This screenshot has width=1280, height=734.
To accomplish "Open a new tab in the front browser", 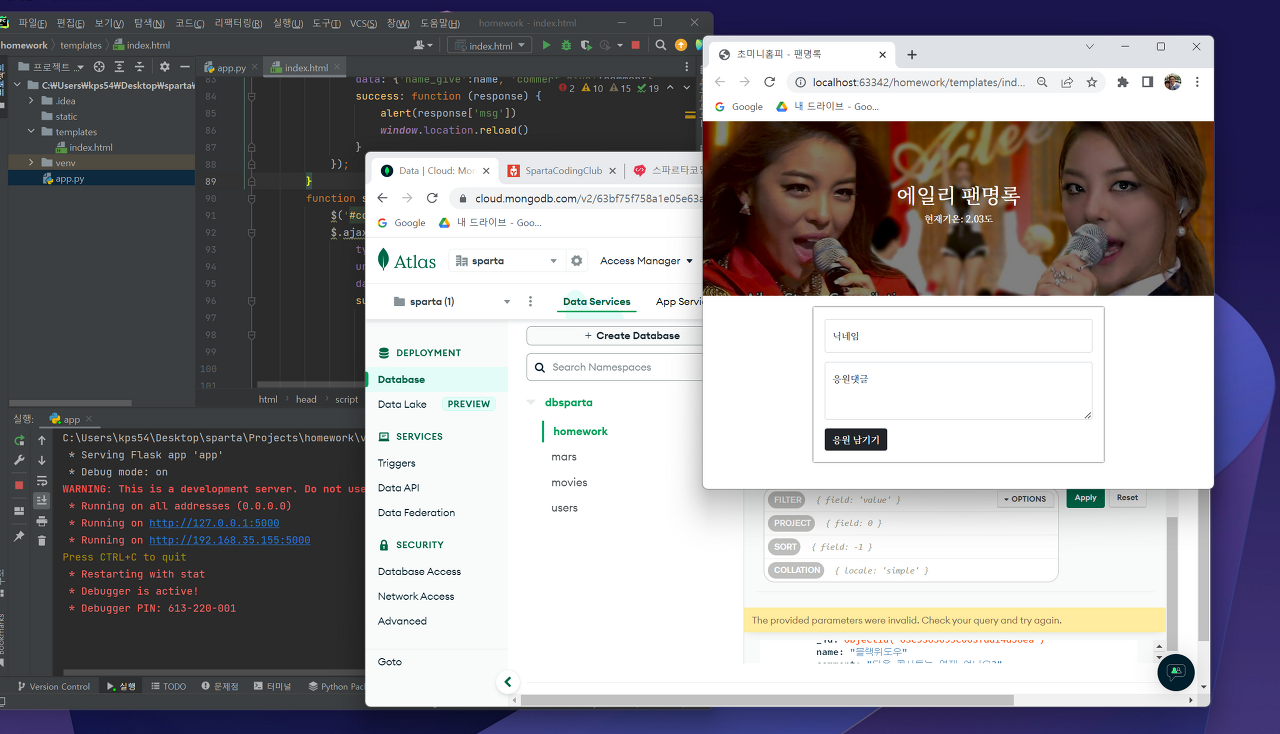I will pyautogui.click(x=912, y=55).
